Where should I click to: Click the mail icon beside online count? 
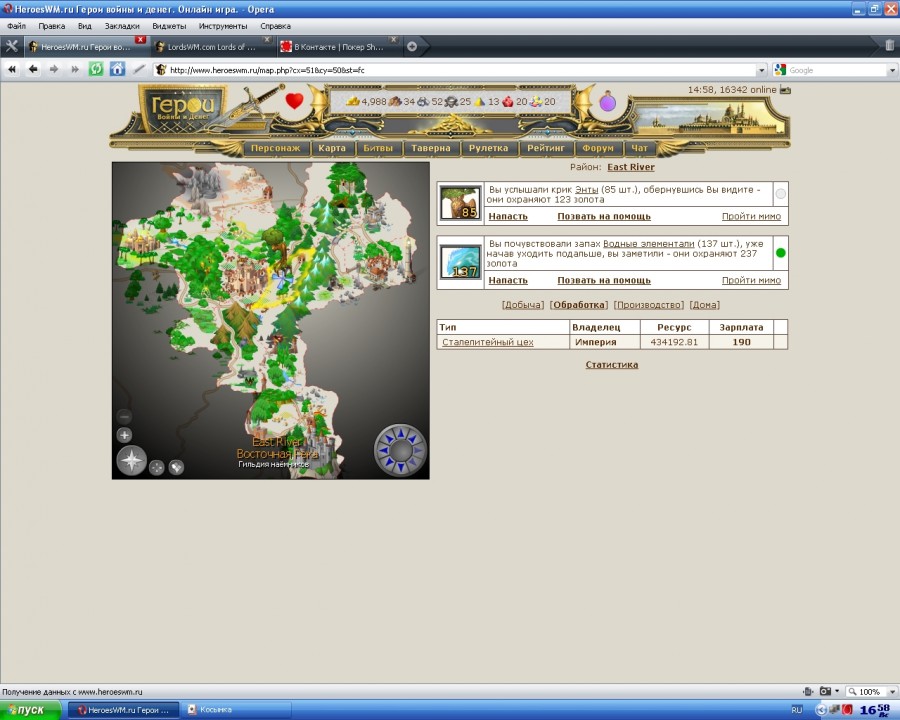pyautogui.click(x=785, y=90)
